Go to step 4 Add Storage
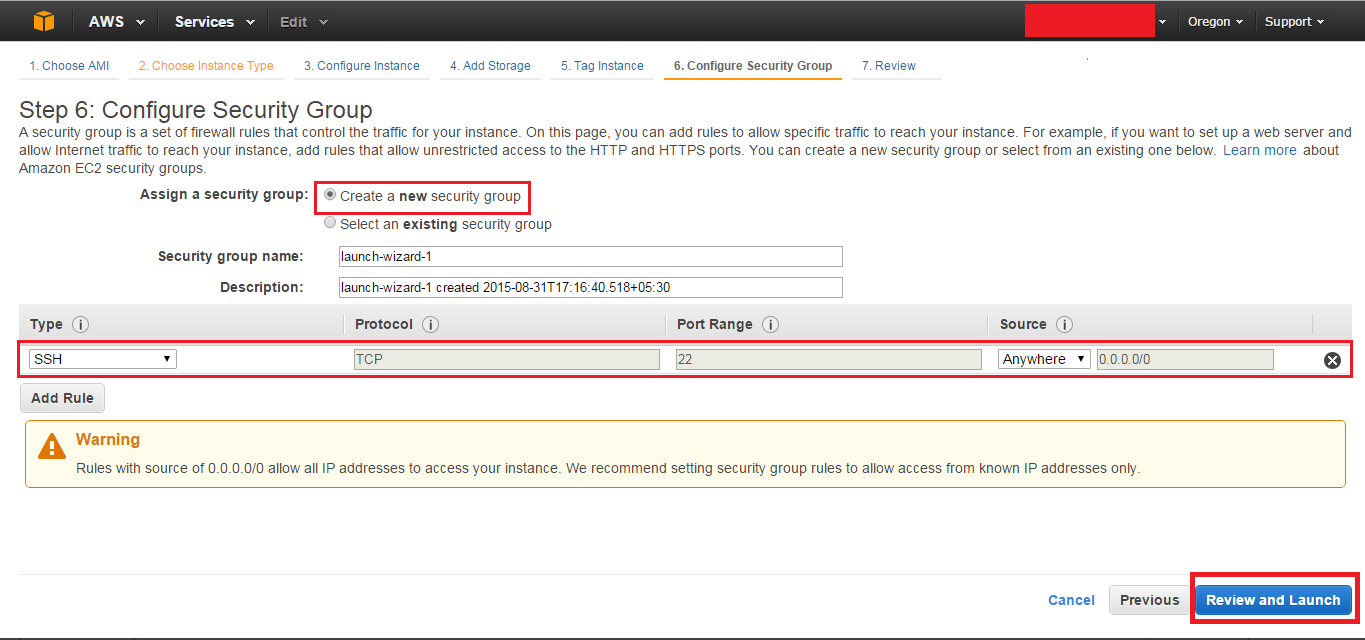The image size is (1365, 640). tap(490, 66)
